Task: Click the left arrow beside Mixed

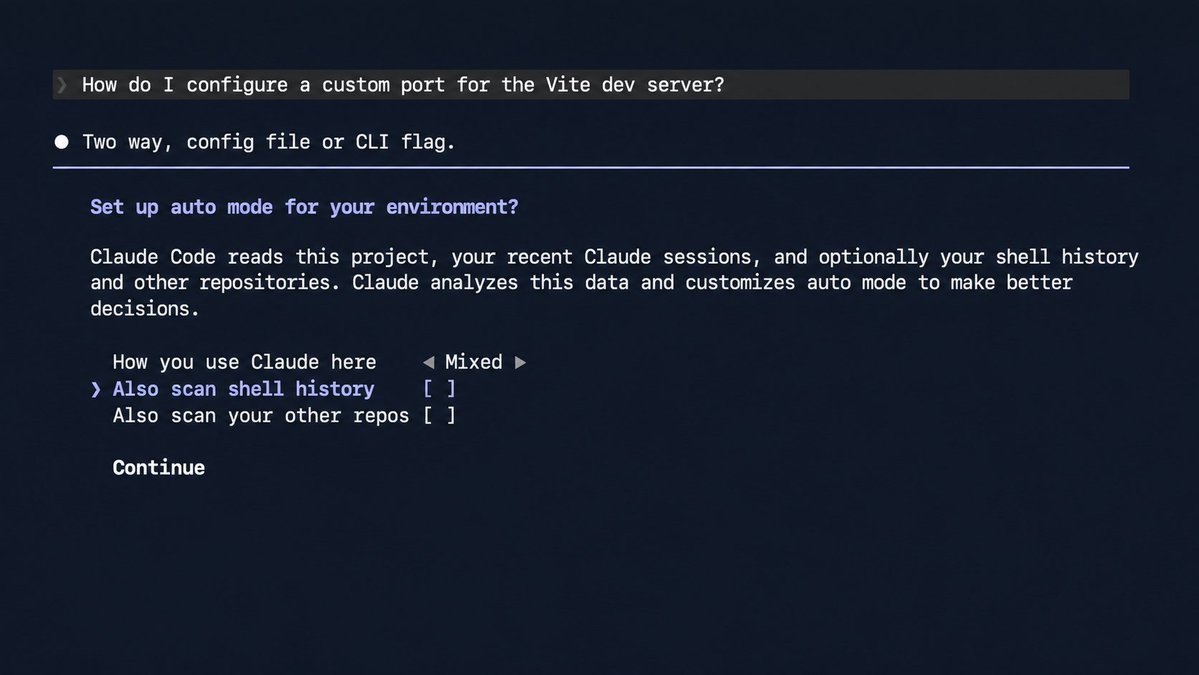Action: pyautogui.click(x=428, y=362)
